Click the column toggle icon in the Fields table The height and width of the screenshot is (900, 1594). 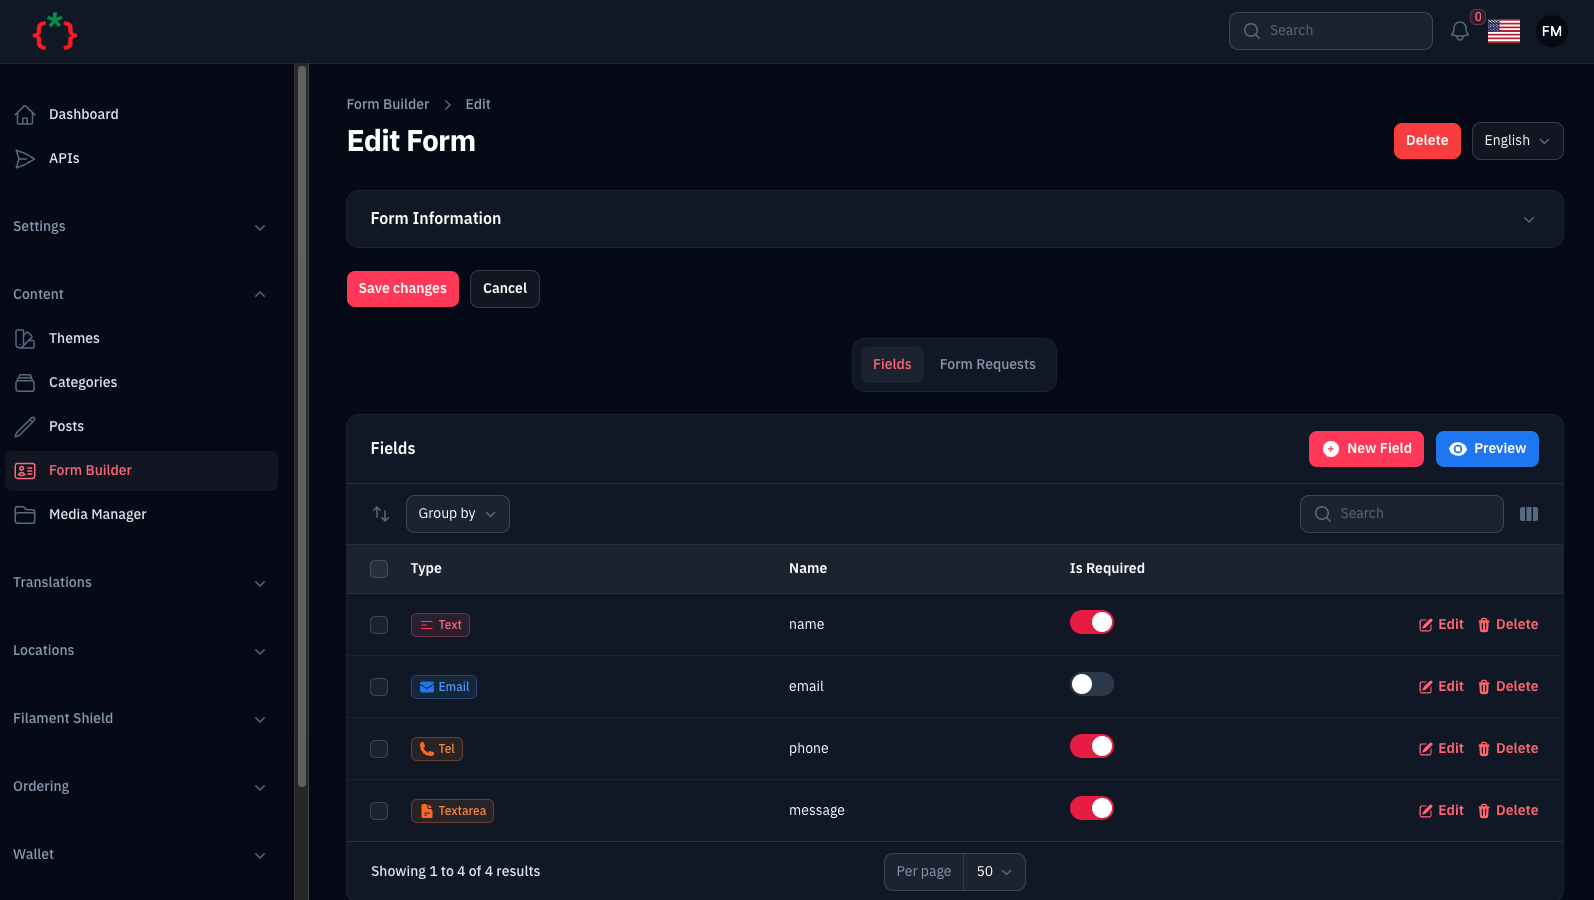coord(1529,514)
